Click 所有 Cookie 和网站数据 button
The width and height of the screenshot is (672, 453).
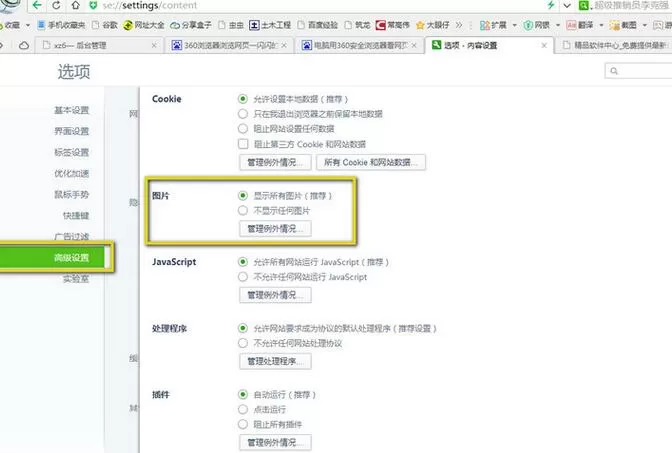[371, 162]
